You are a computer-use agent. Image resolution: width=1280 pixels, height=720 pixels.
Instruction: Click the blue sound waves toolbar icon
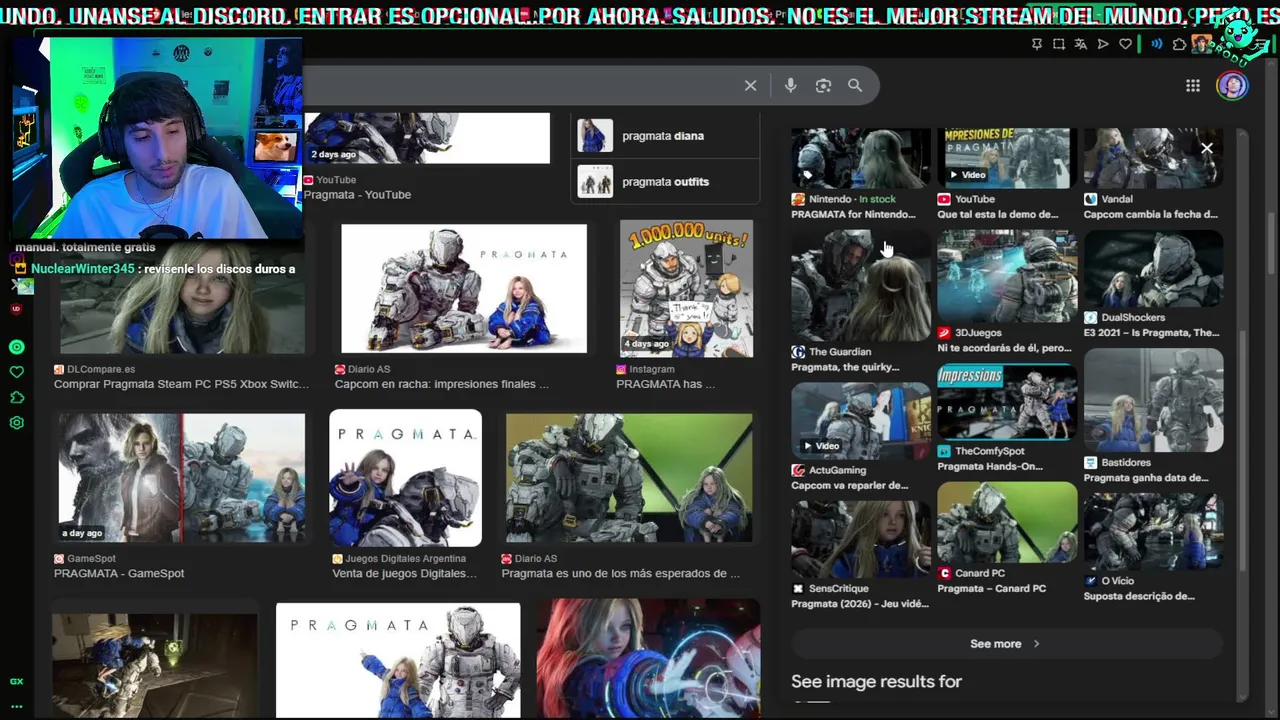click(x=1157, y=44)
